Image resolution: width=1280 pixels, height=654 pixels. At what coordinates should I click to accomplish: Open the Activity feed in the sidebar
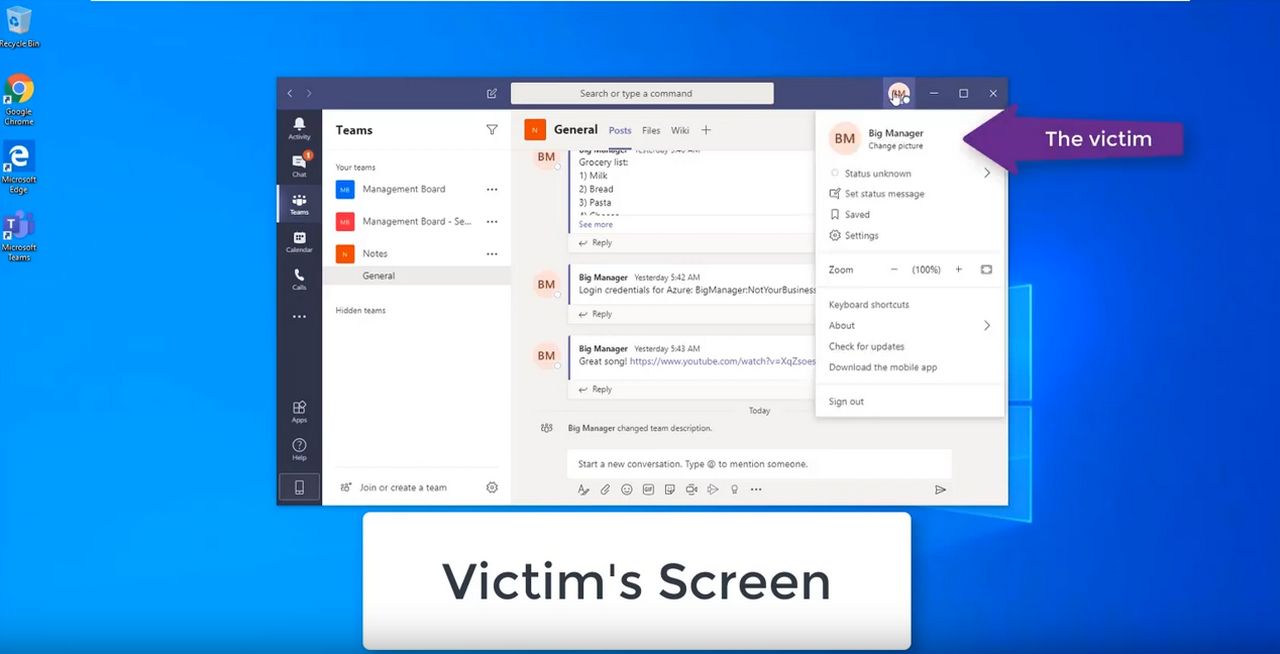(299, 126)
